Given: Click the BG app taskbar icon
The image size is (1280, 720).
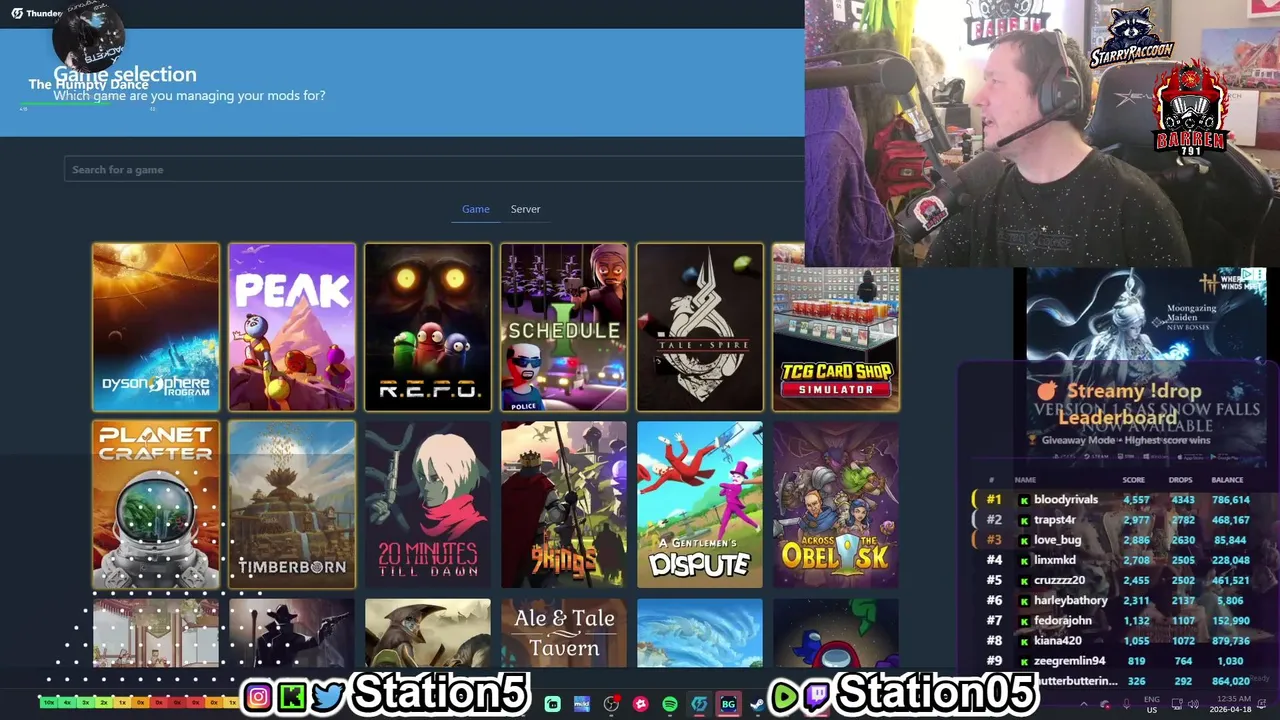Looking at the screenshot, I should click(728, 704).
